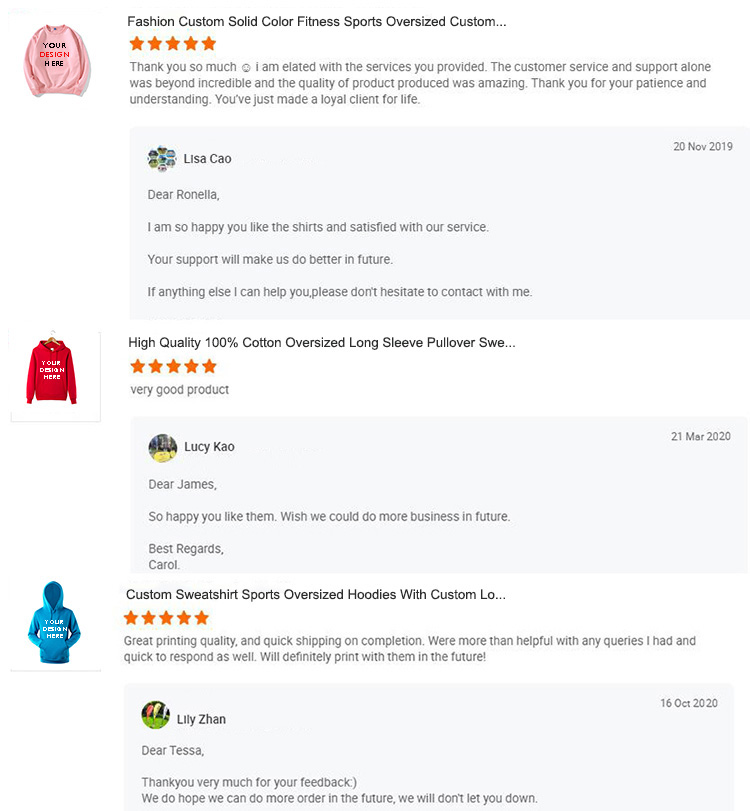
Task: Click Lisa Cao's avatar icon
Action: (x=162, y=159)
